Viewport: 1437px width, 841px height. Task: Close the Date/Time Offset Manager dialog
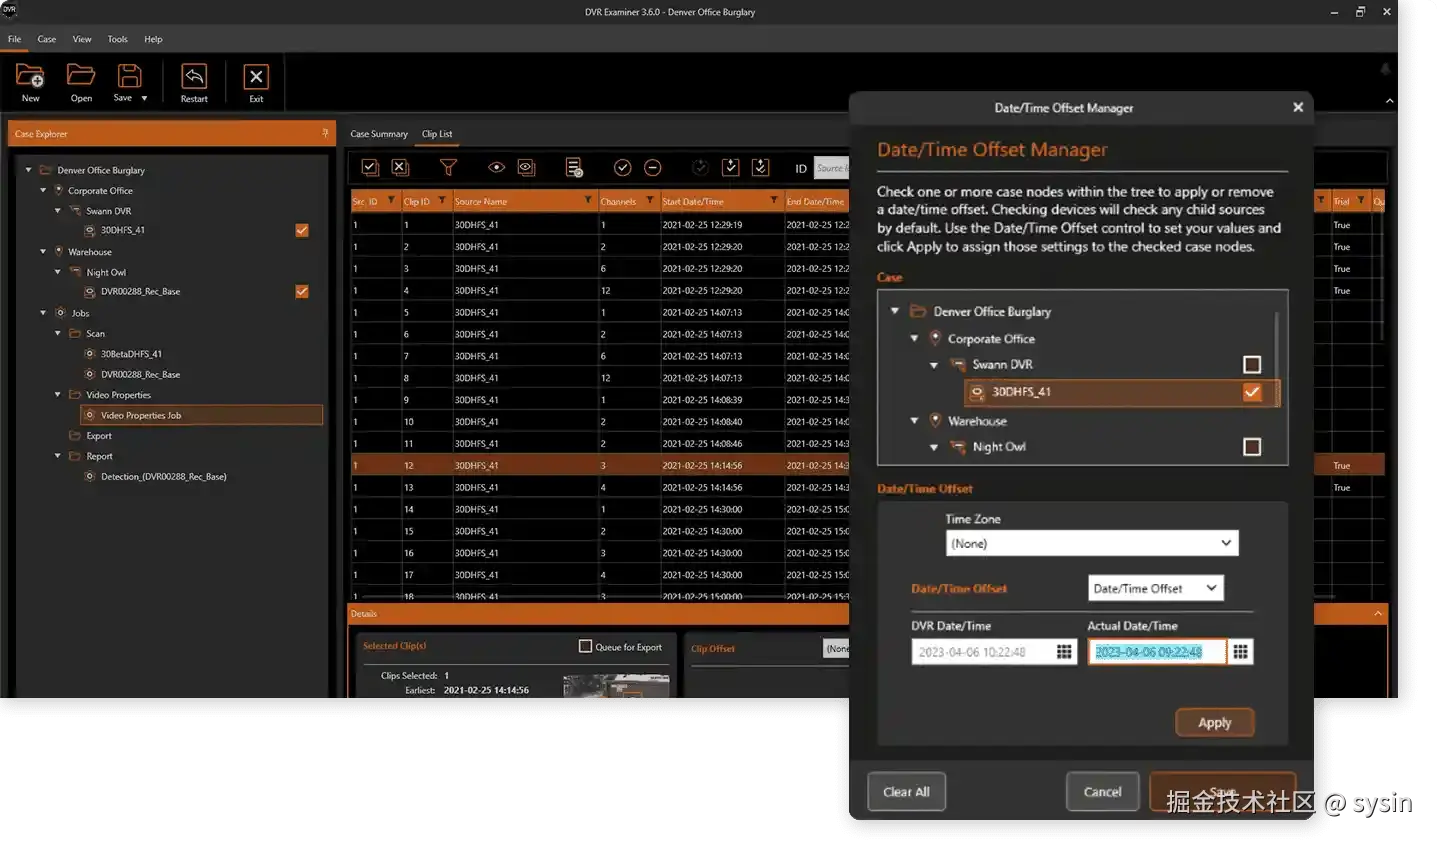pyautogui.click(x=1298, y=107)
